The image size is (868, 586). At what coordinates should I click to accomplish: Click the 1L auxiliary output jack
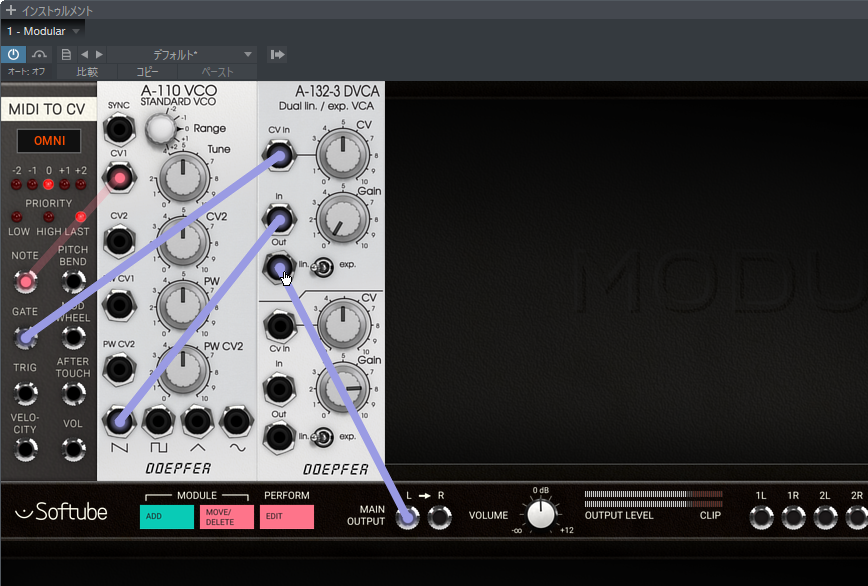pyautogui.click(x=761, y=517)
